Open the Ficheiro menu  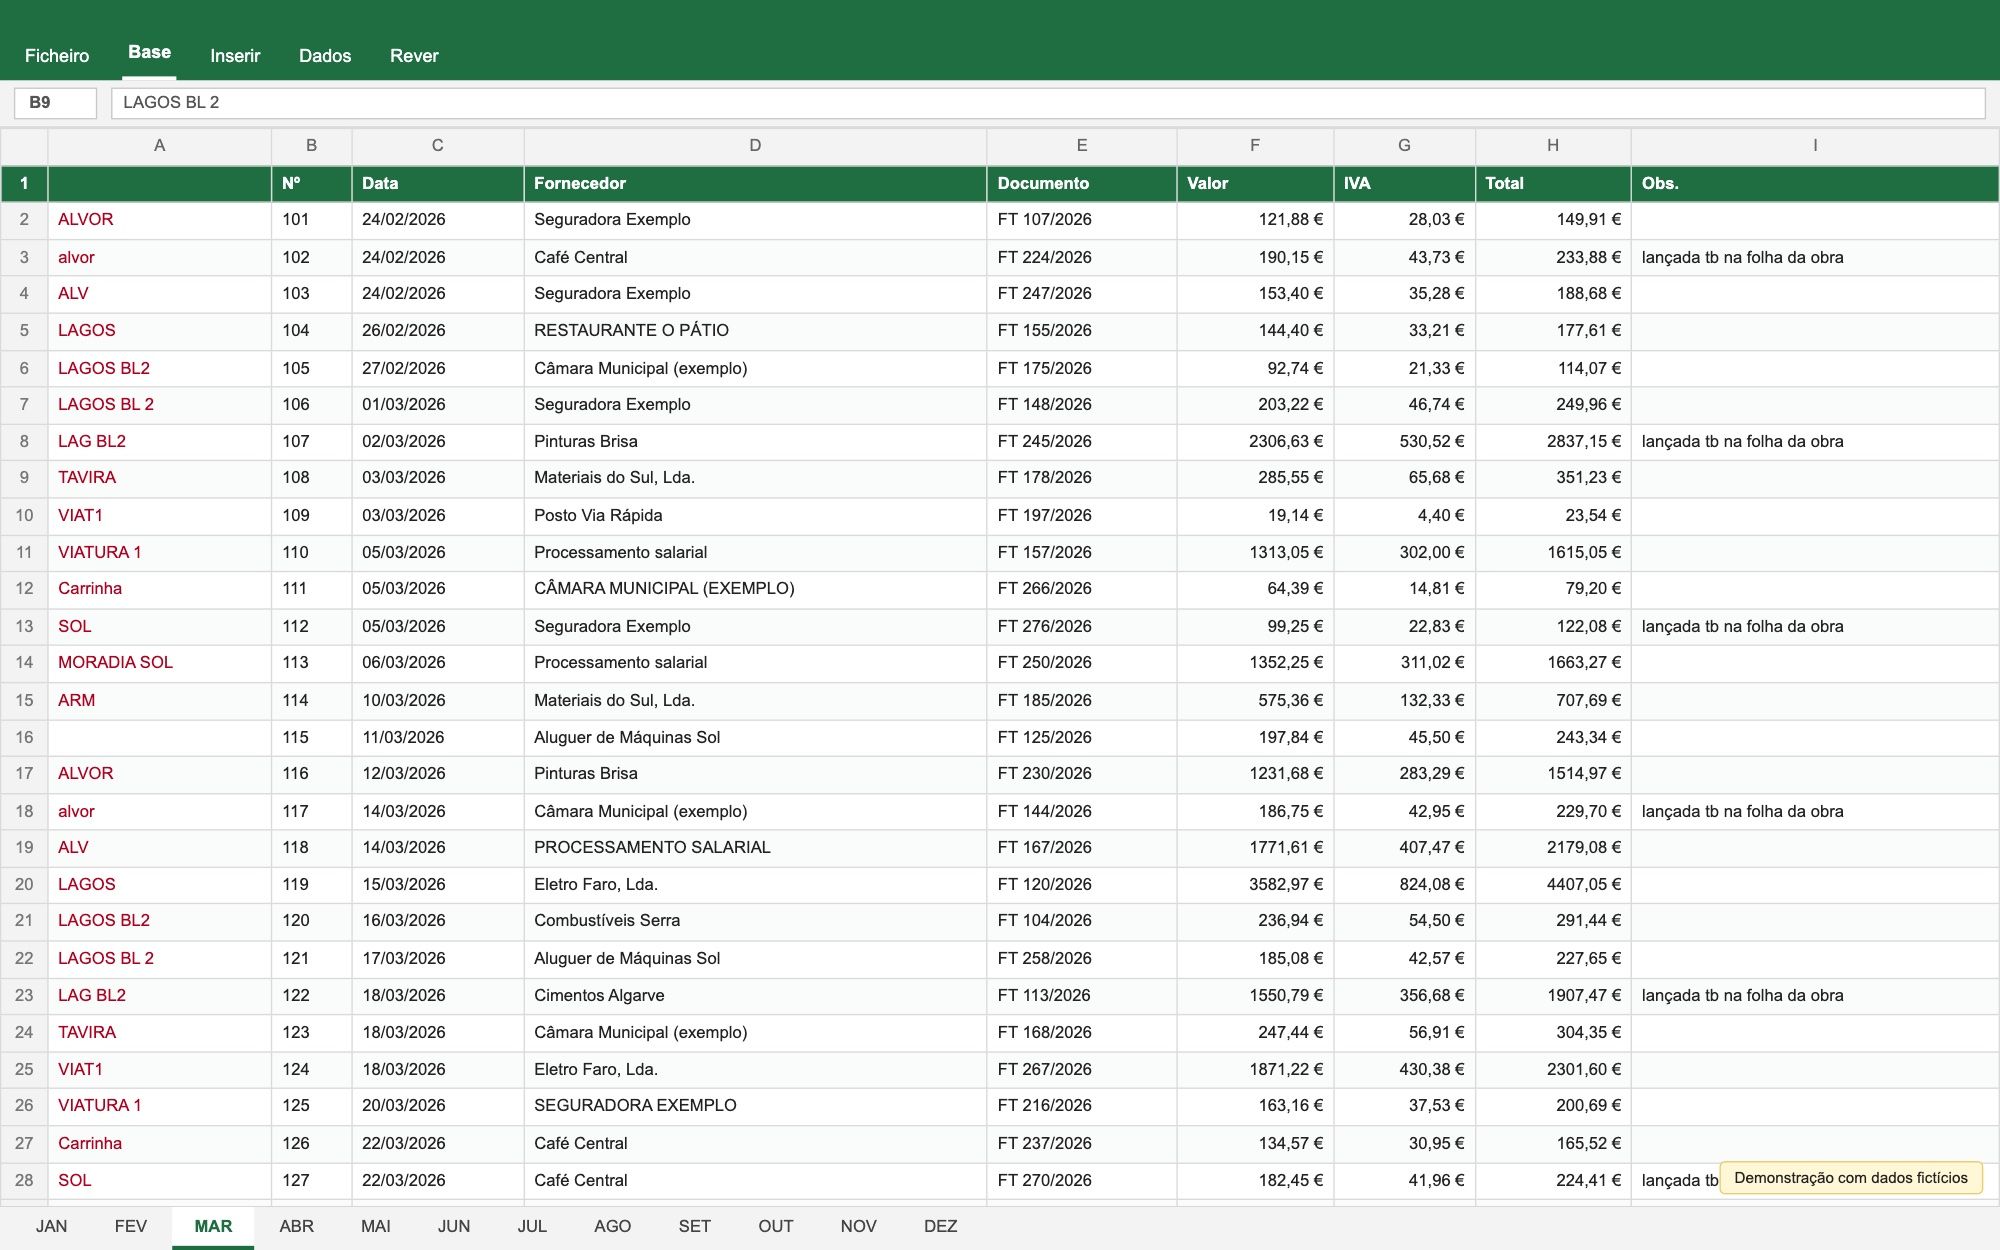pyautogui.click(x=57, y=56)
